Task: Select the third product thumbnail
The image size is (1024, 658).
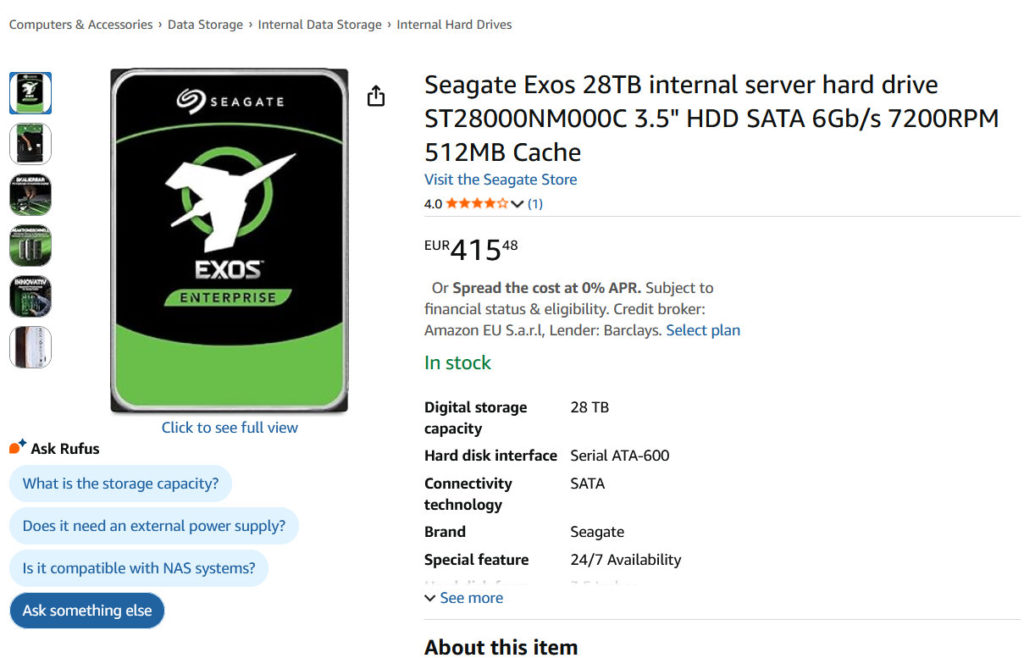Action: [30, 195]
